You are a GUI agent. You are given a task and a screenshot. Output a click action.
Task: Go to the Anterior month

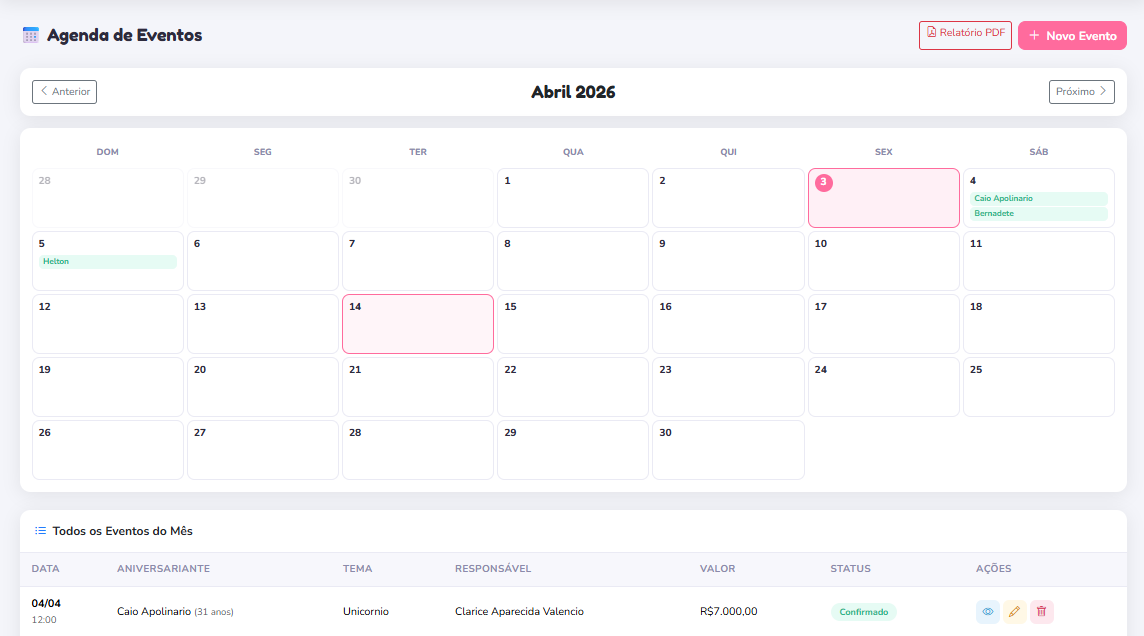pyautogui.click(x=64, y=92)
